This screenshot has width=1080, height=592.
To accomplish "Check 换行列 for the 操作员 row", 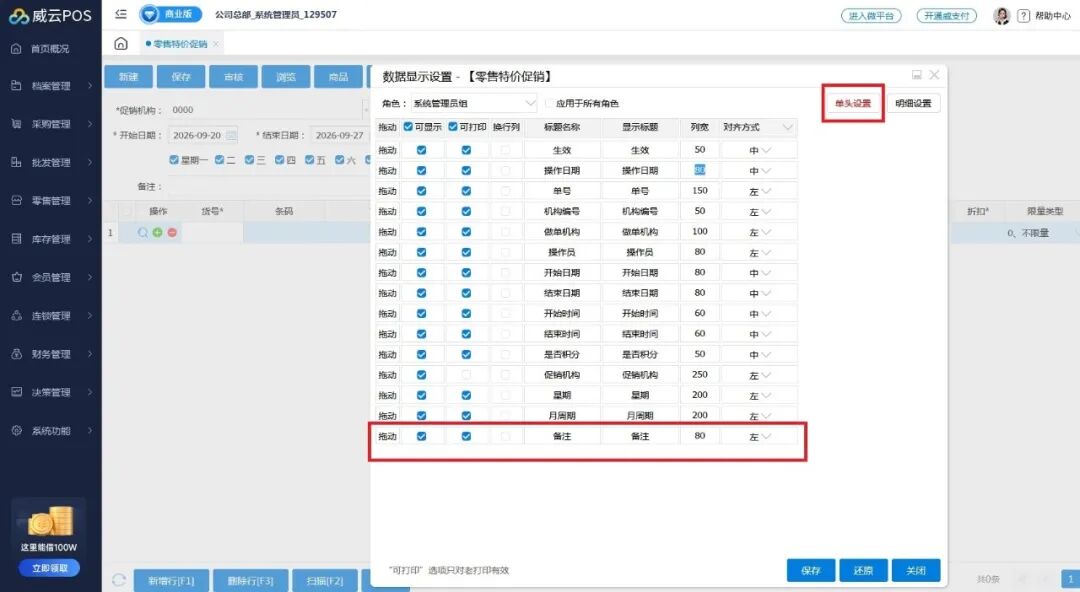I will (506, 252).
